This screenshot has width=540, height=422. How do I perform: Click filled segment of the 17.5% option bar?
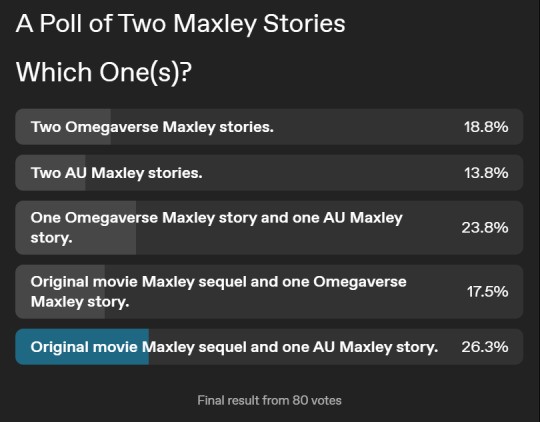tap(60, 292)
